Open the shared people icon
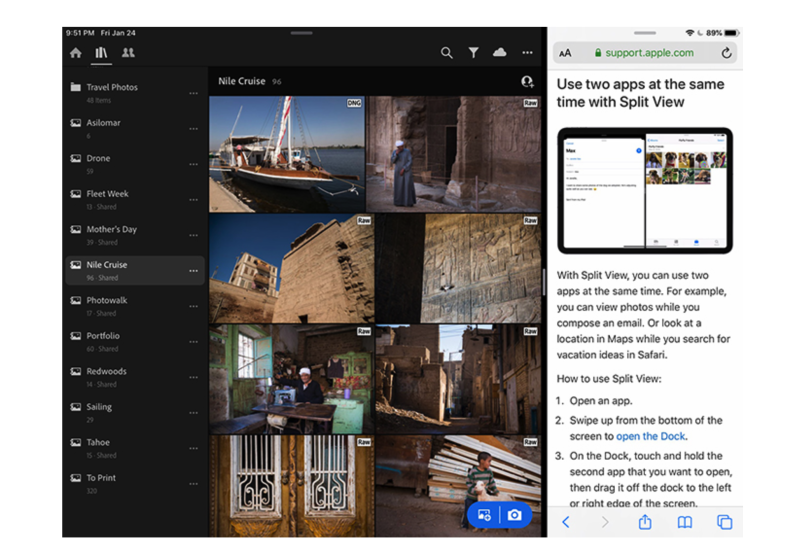Viewport: 800px width, 560px height. (x=128, y=53)
